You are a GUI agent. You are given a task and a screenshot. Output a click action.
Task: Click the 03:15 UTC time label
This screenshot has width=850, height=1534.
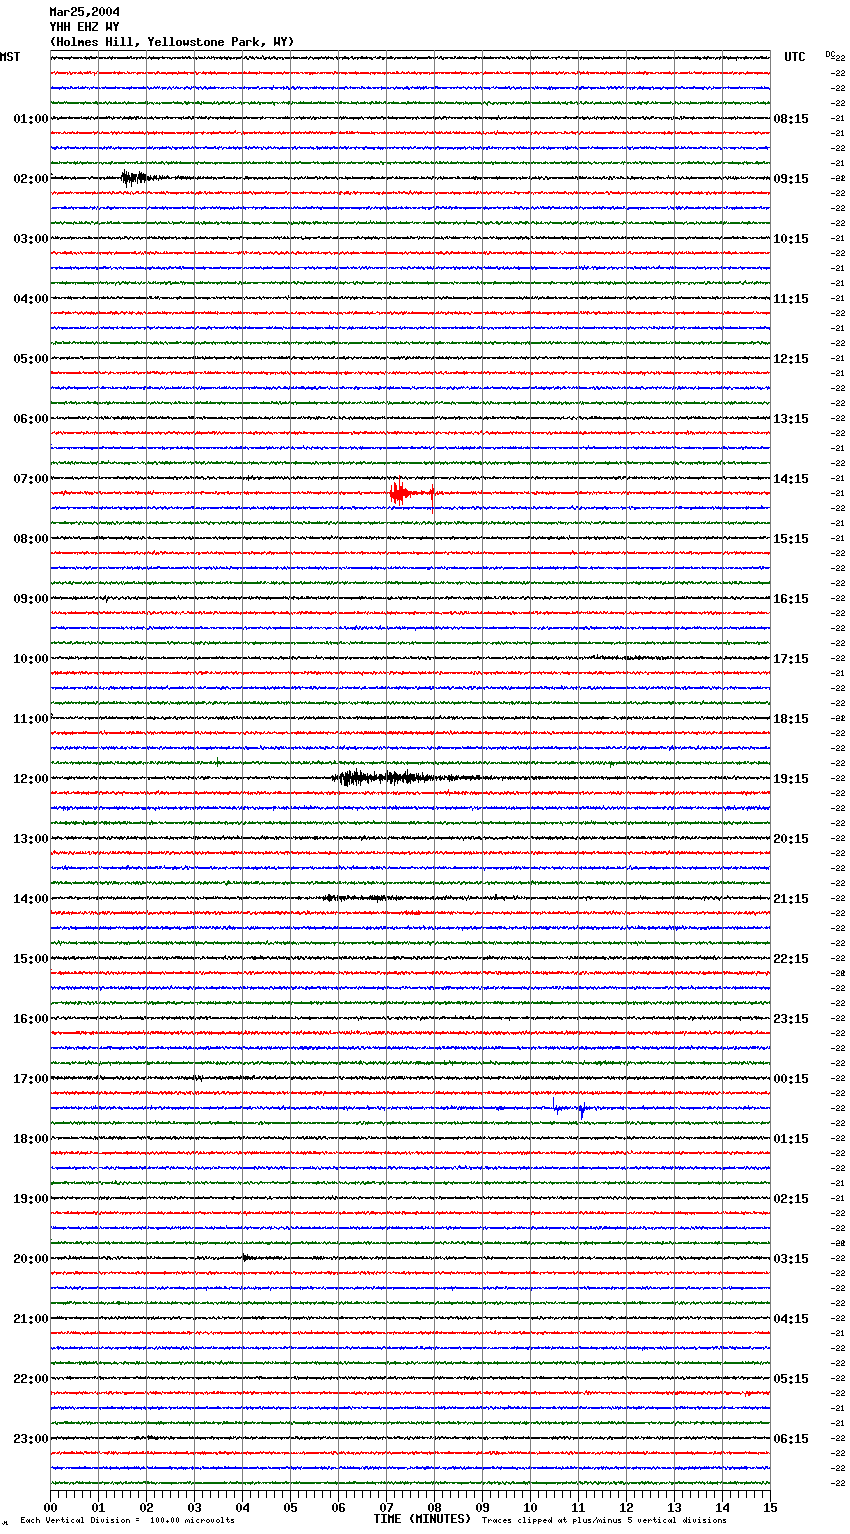(791, 1259)
